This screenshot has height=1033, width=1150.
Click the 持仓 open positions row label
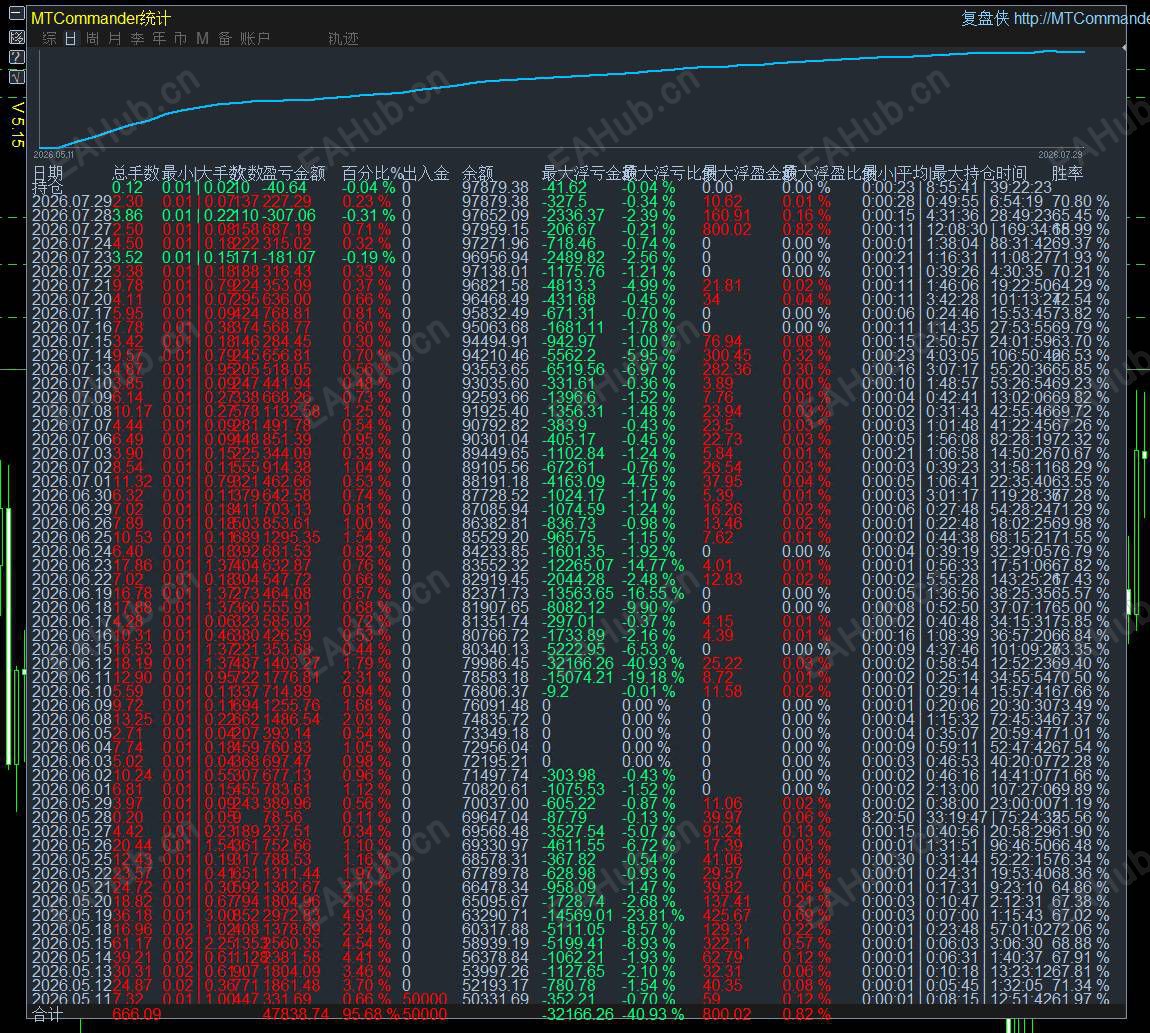tap(48, 187)
